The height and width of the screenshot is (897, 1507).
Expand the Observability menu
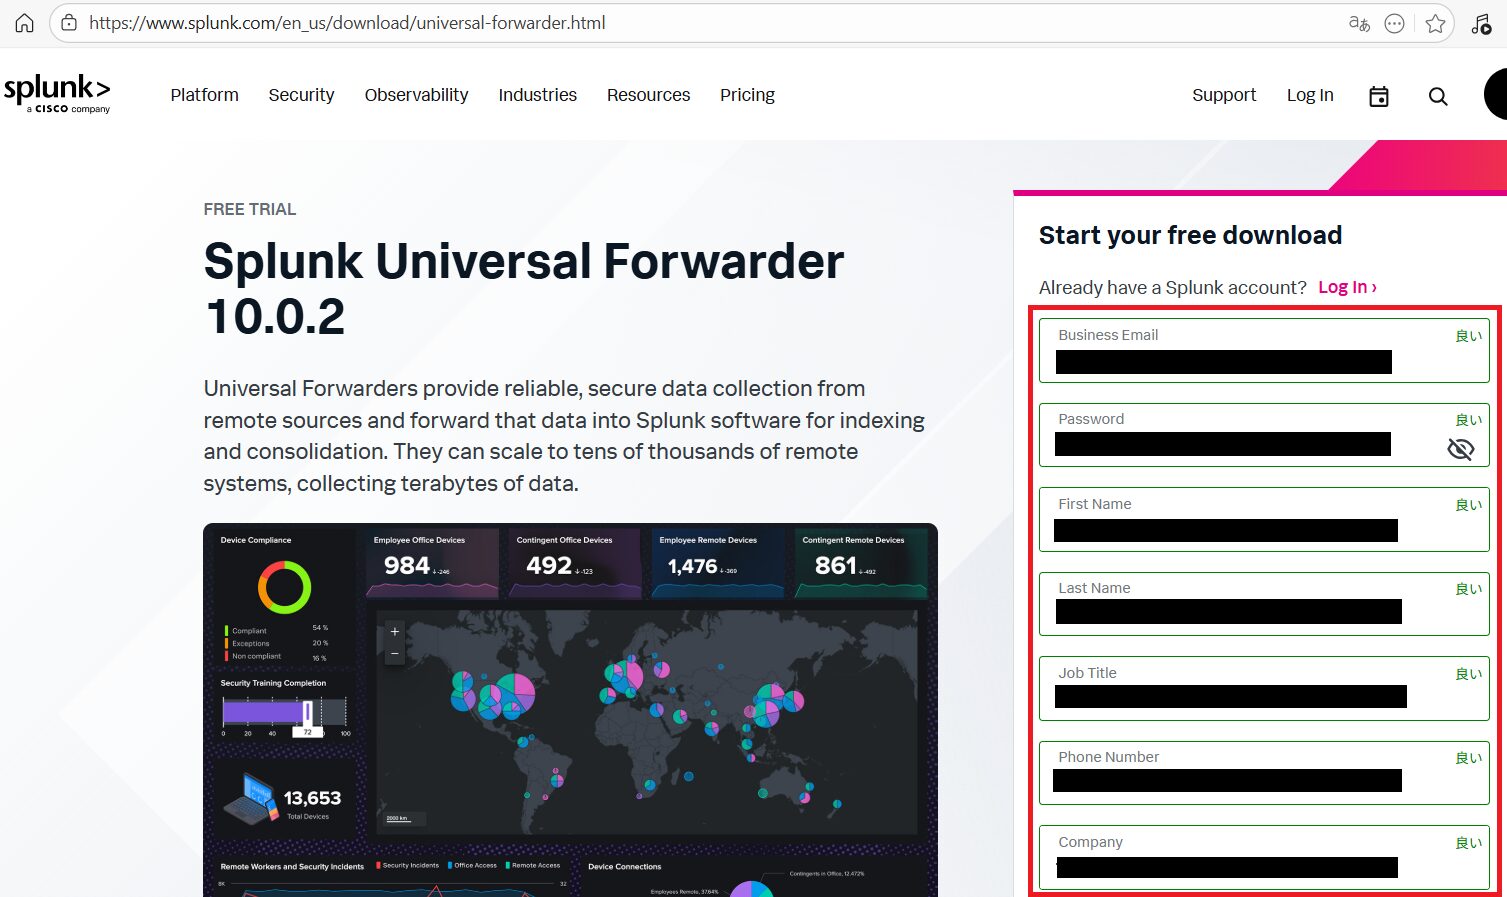[x=416, y=95]
